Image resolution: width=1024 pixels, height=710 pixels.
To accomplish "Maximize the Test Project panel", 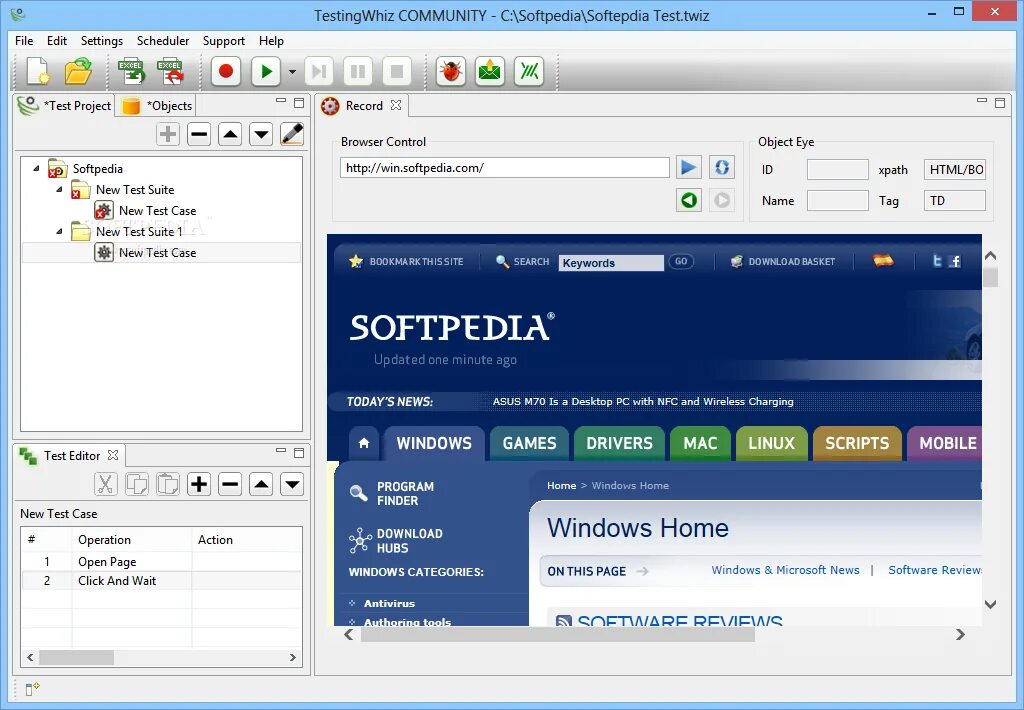I will 299,103.
